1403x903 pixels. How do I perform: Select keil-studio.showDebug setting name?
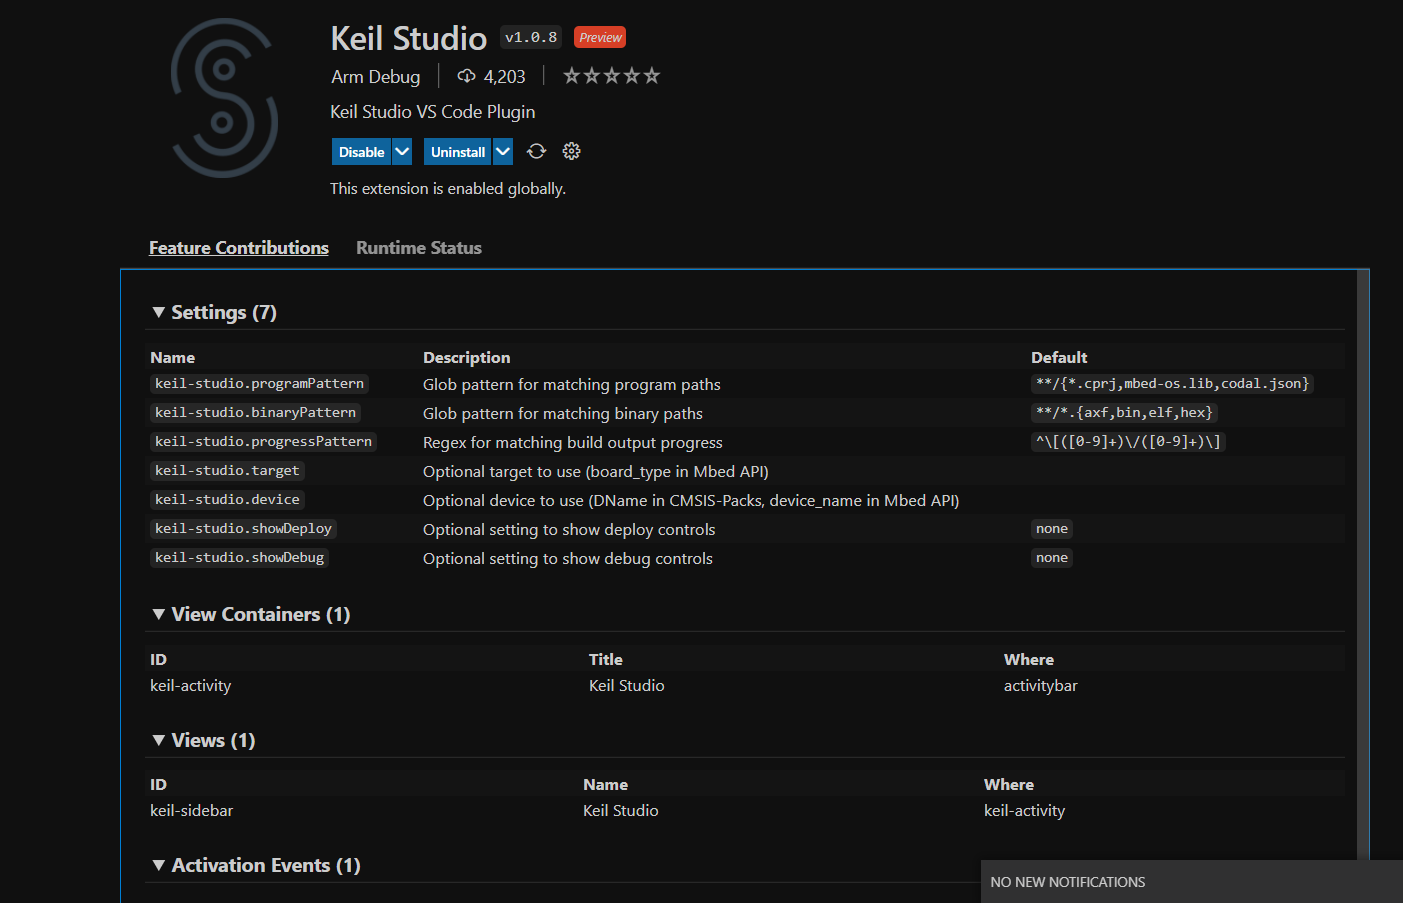[239, 558]
